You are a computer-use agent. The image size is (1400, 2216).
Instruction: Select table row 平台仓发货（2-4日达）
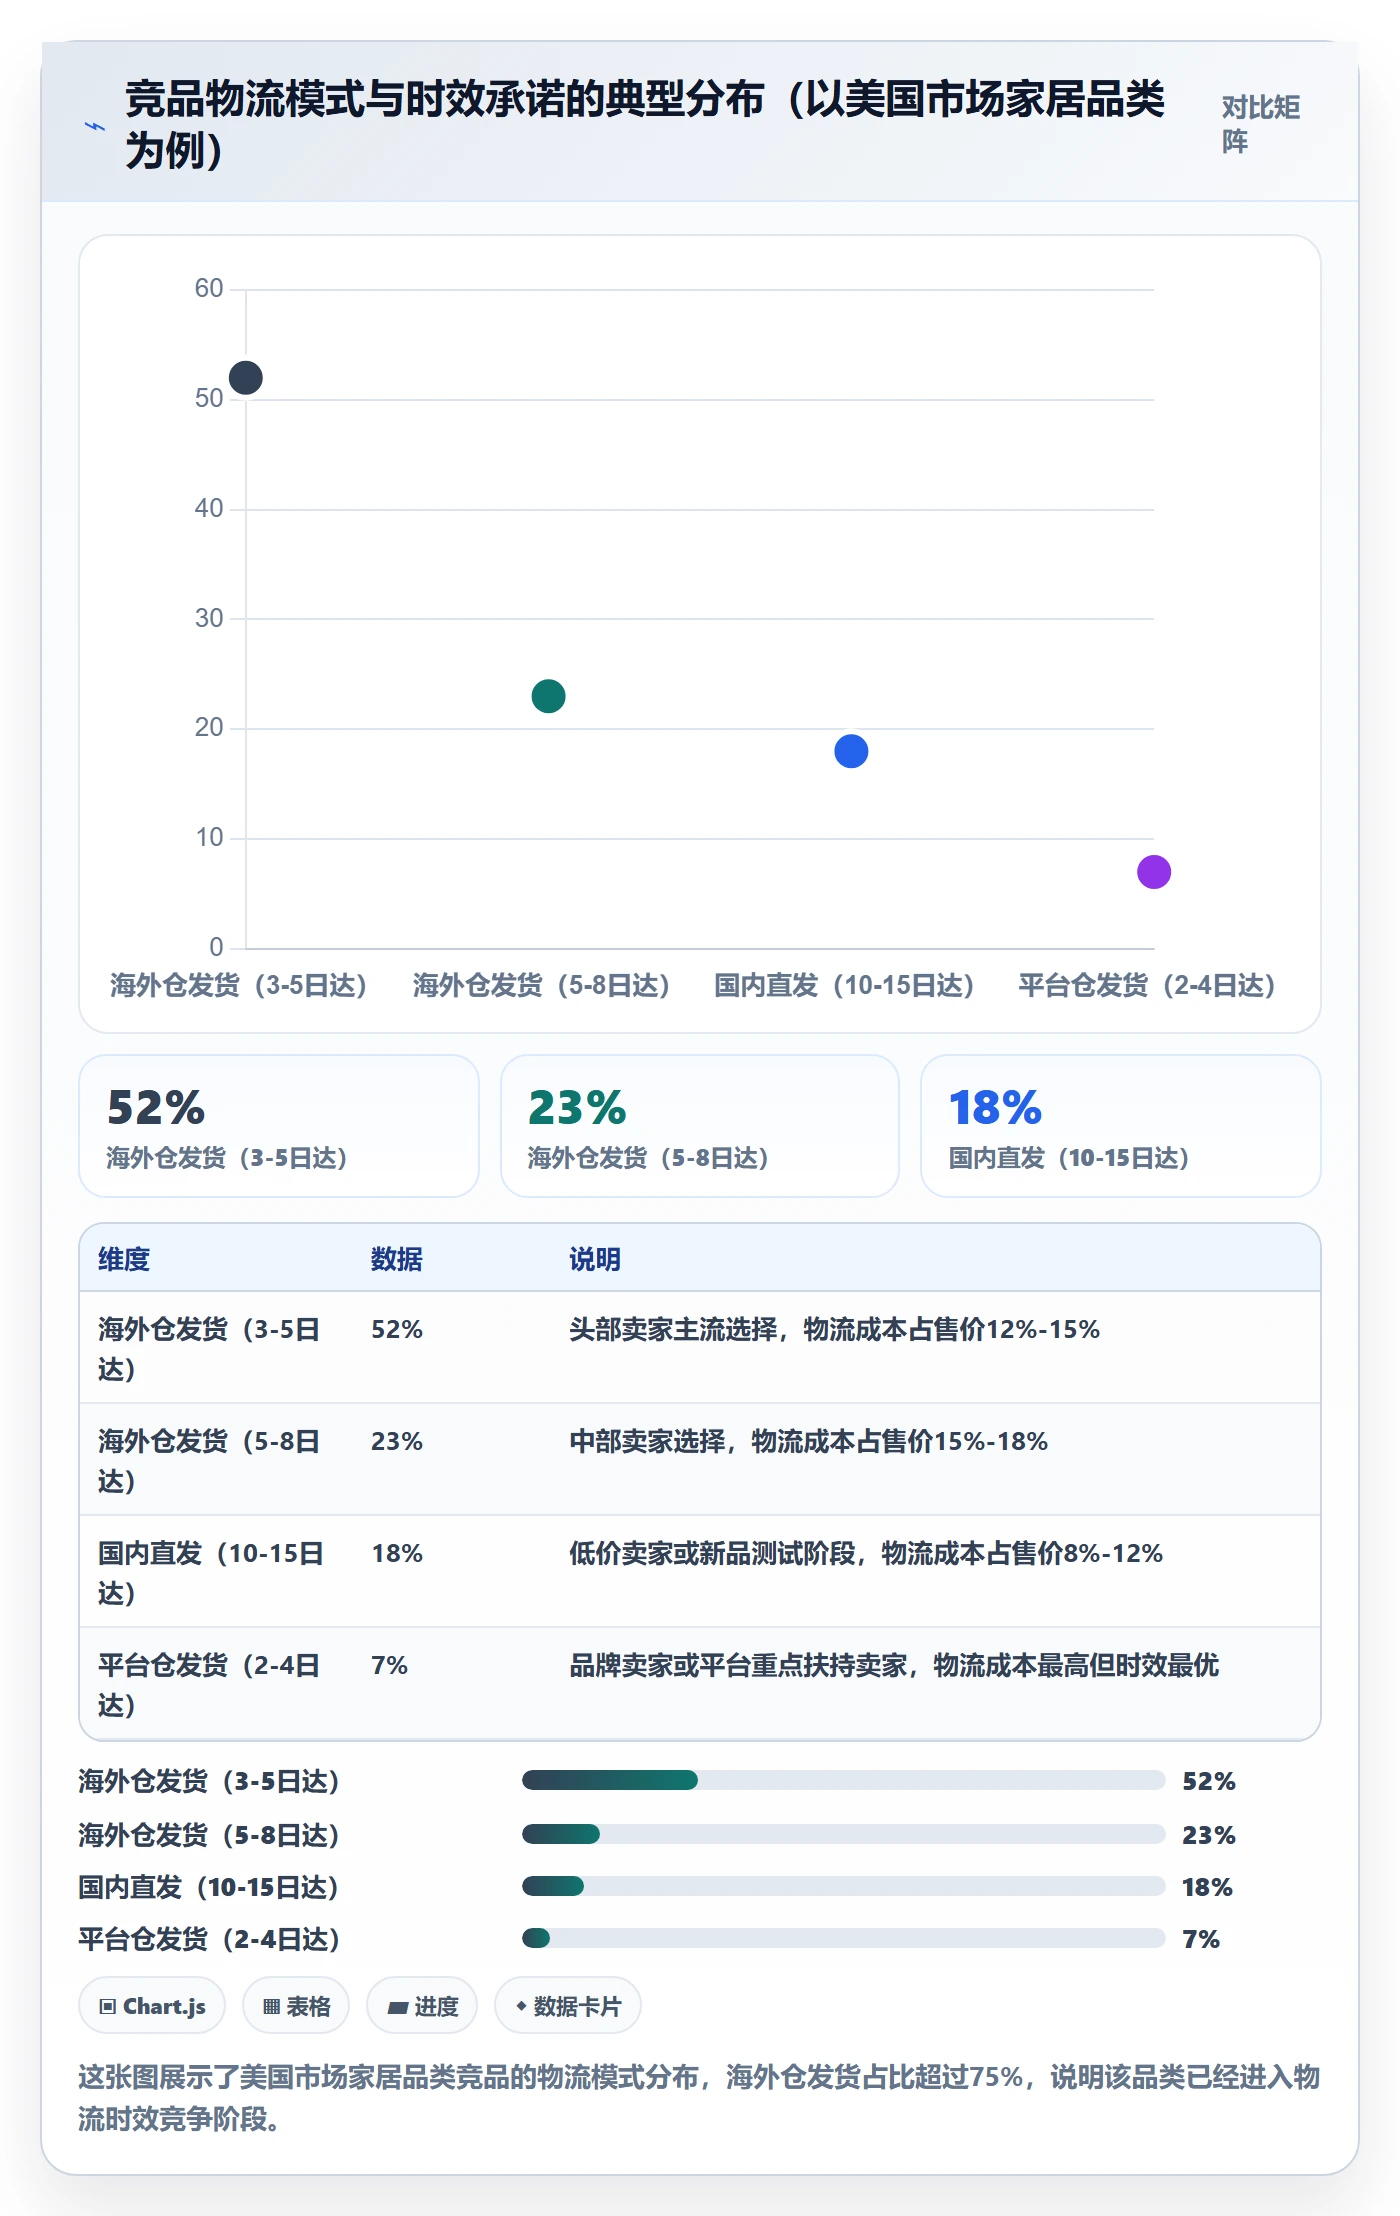click(x=700, y=1684)
